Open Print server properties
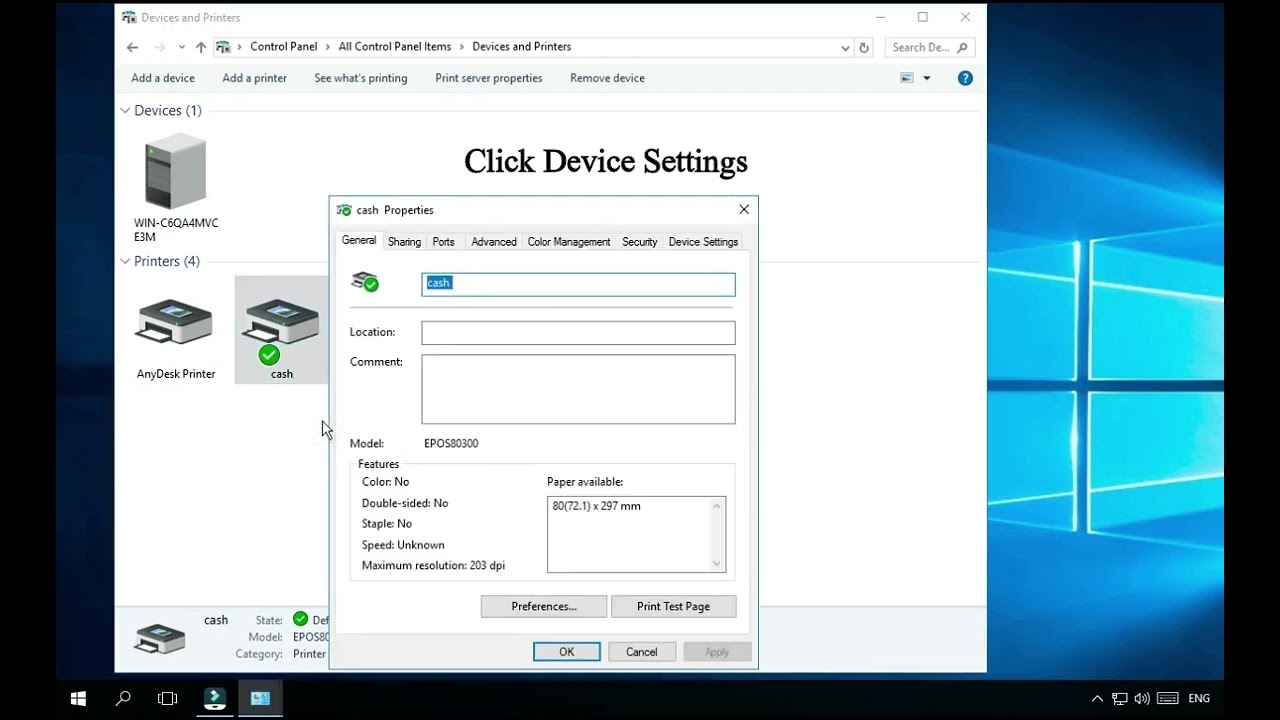Screen dimensions: 1280x720 (489, 78)
